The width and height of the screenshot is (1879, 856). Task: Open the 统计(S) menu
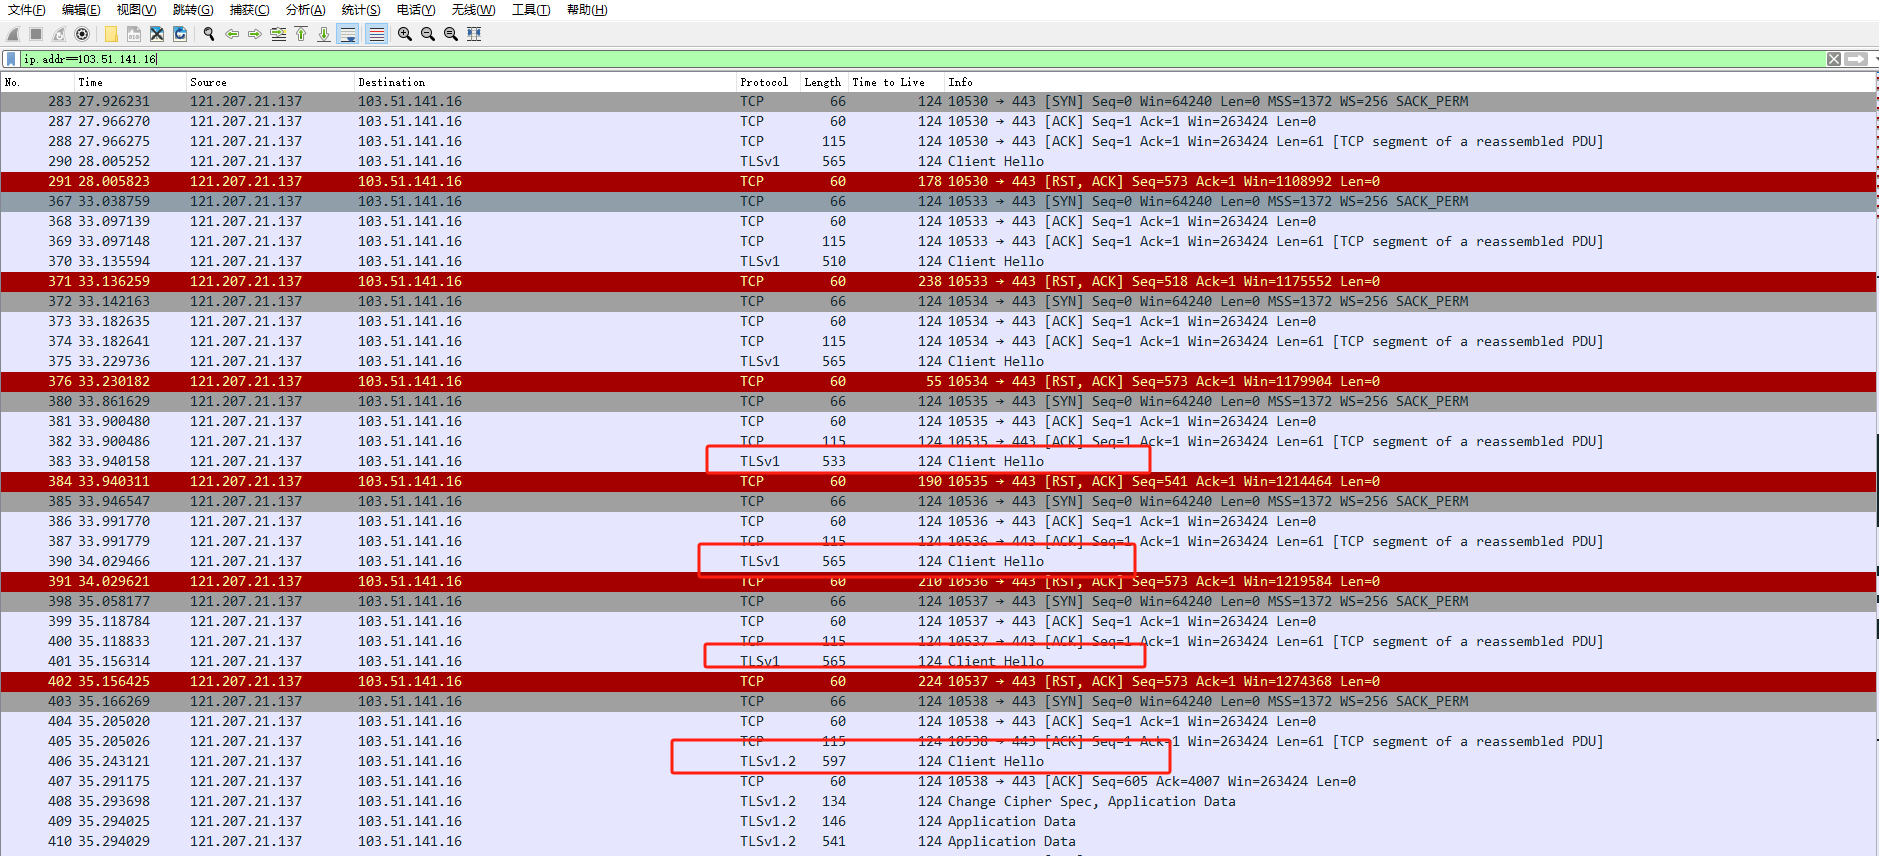coord(360,10)
